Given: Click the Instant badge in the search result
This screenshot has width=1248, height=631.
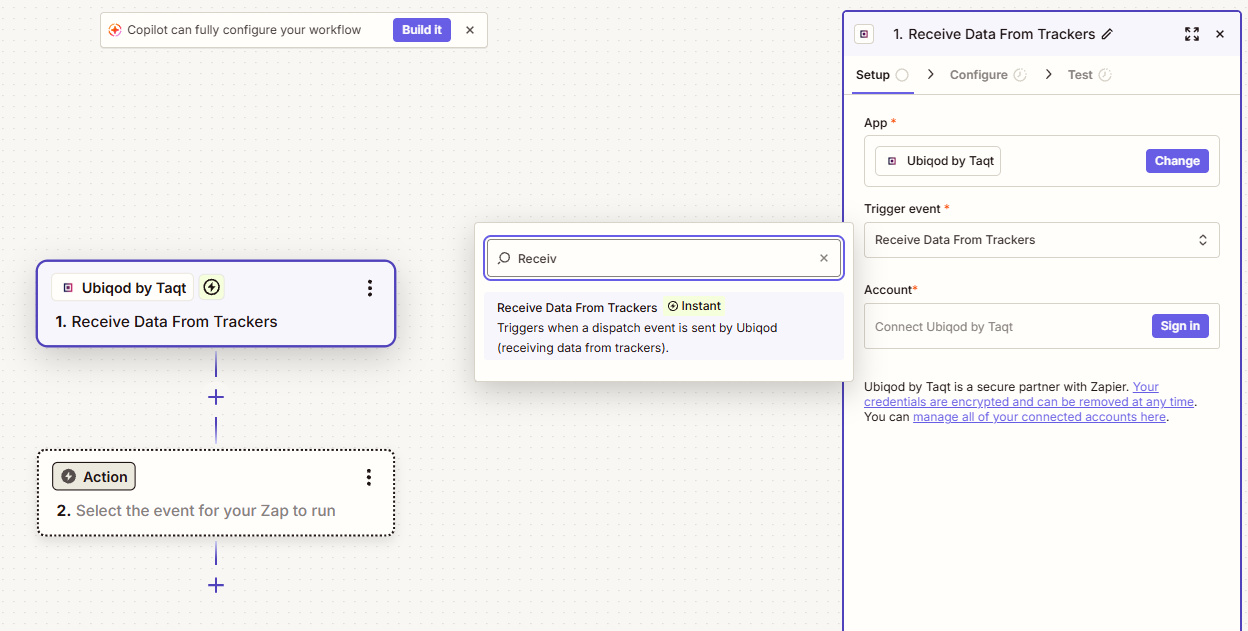Looking at the screenshot, I should pyautogui.click(x=694, y=306).
